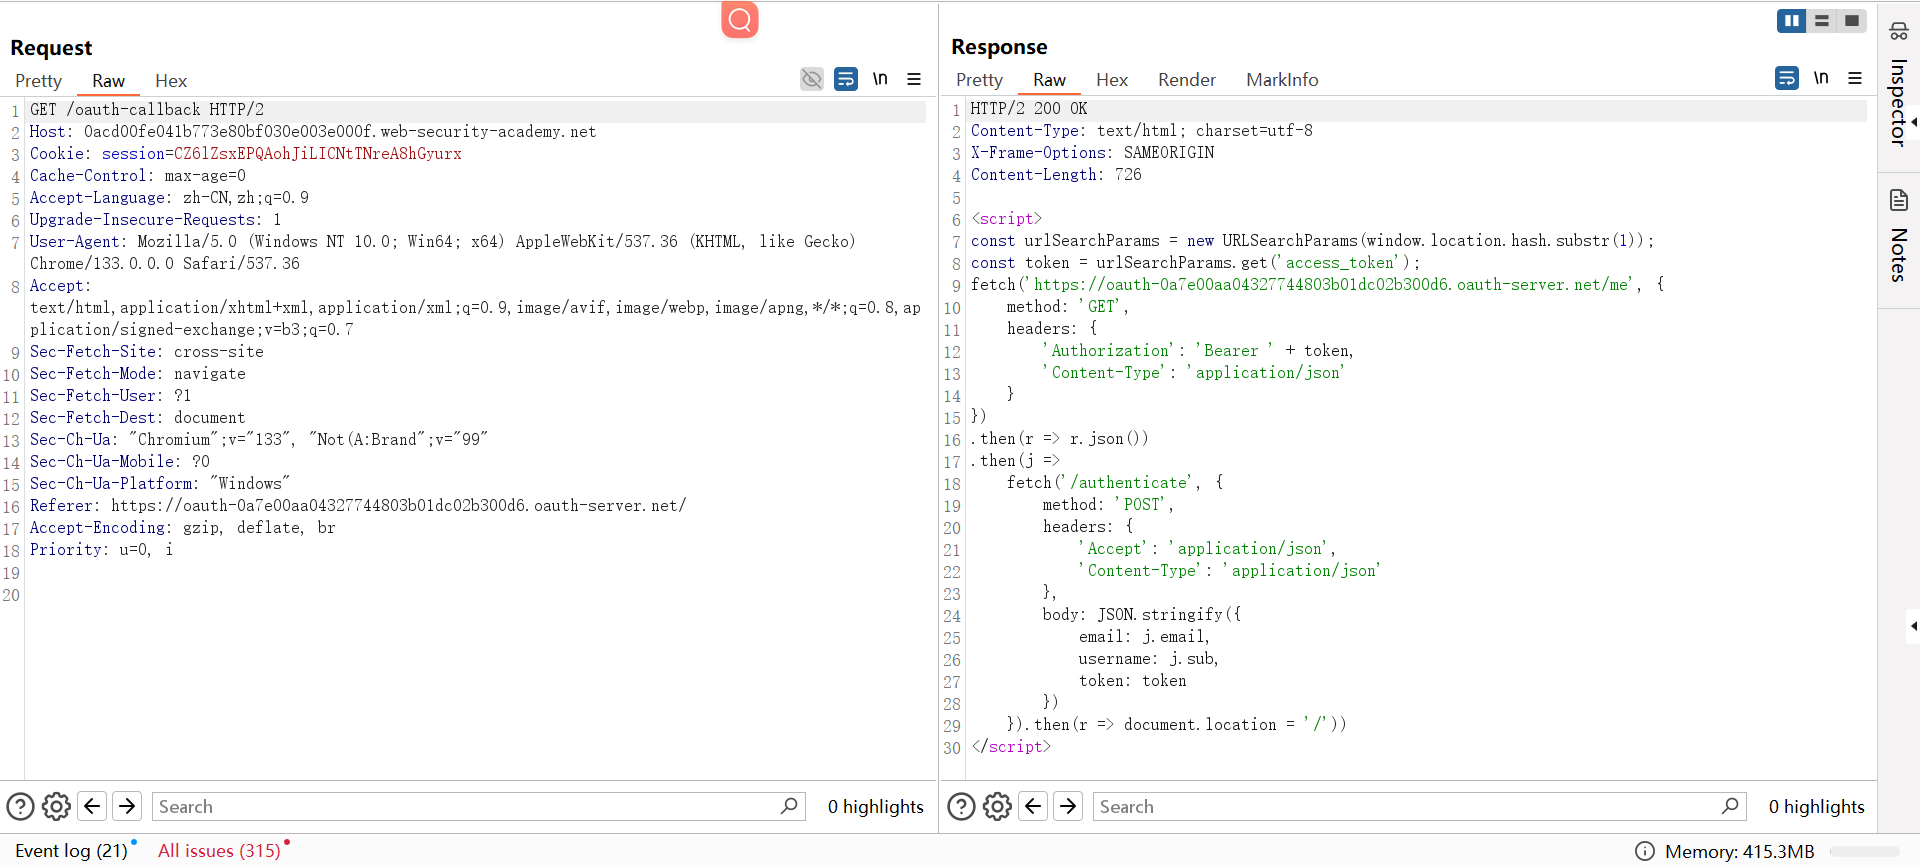Screen dimensions: 1920x867
Task: Open Event log (21) link
Action: pos(71,851)
